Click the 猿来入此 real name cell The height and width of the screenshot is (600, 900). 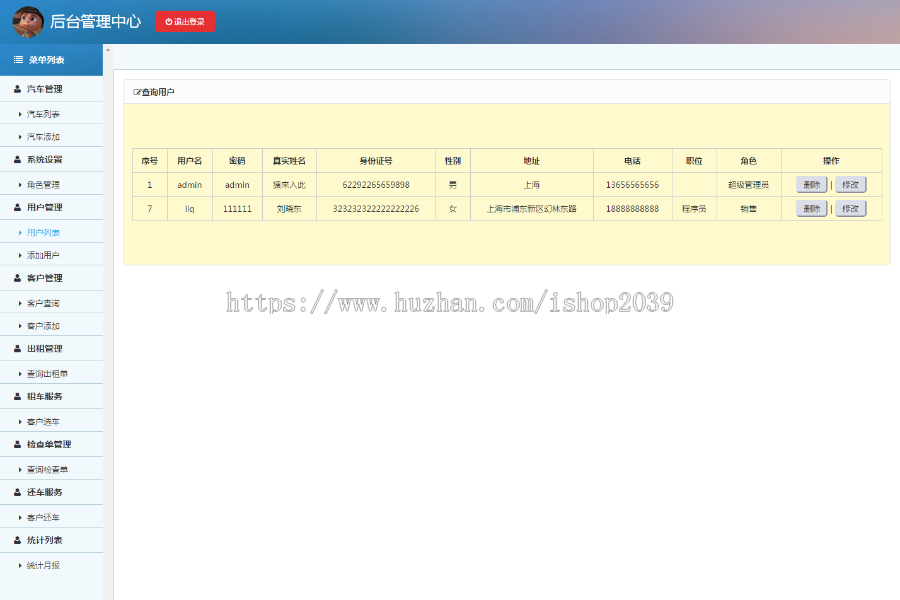point(289,185)
